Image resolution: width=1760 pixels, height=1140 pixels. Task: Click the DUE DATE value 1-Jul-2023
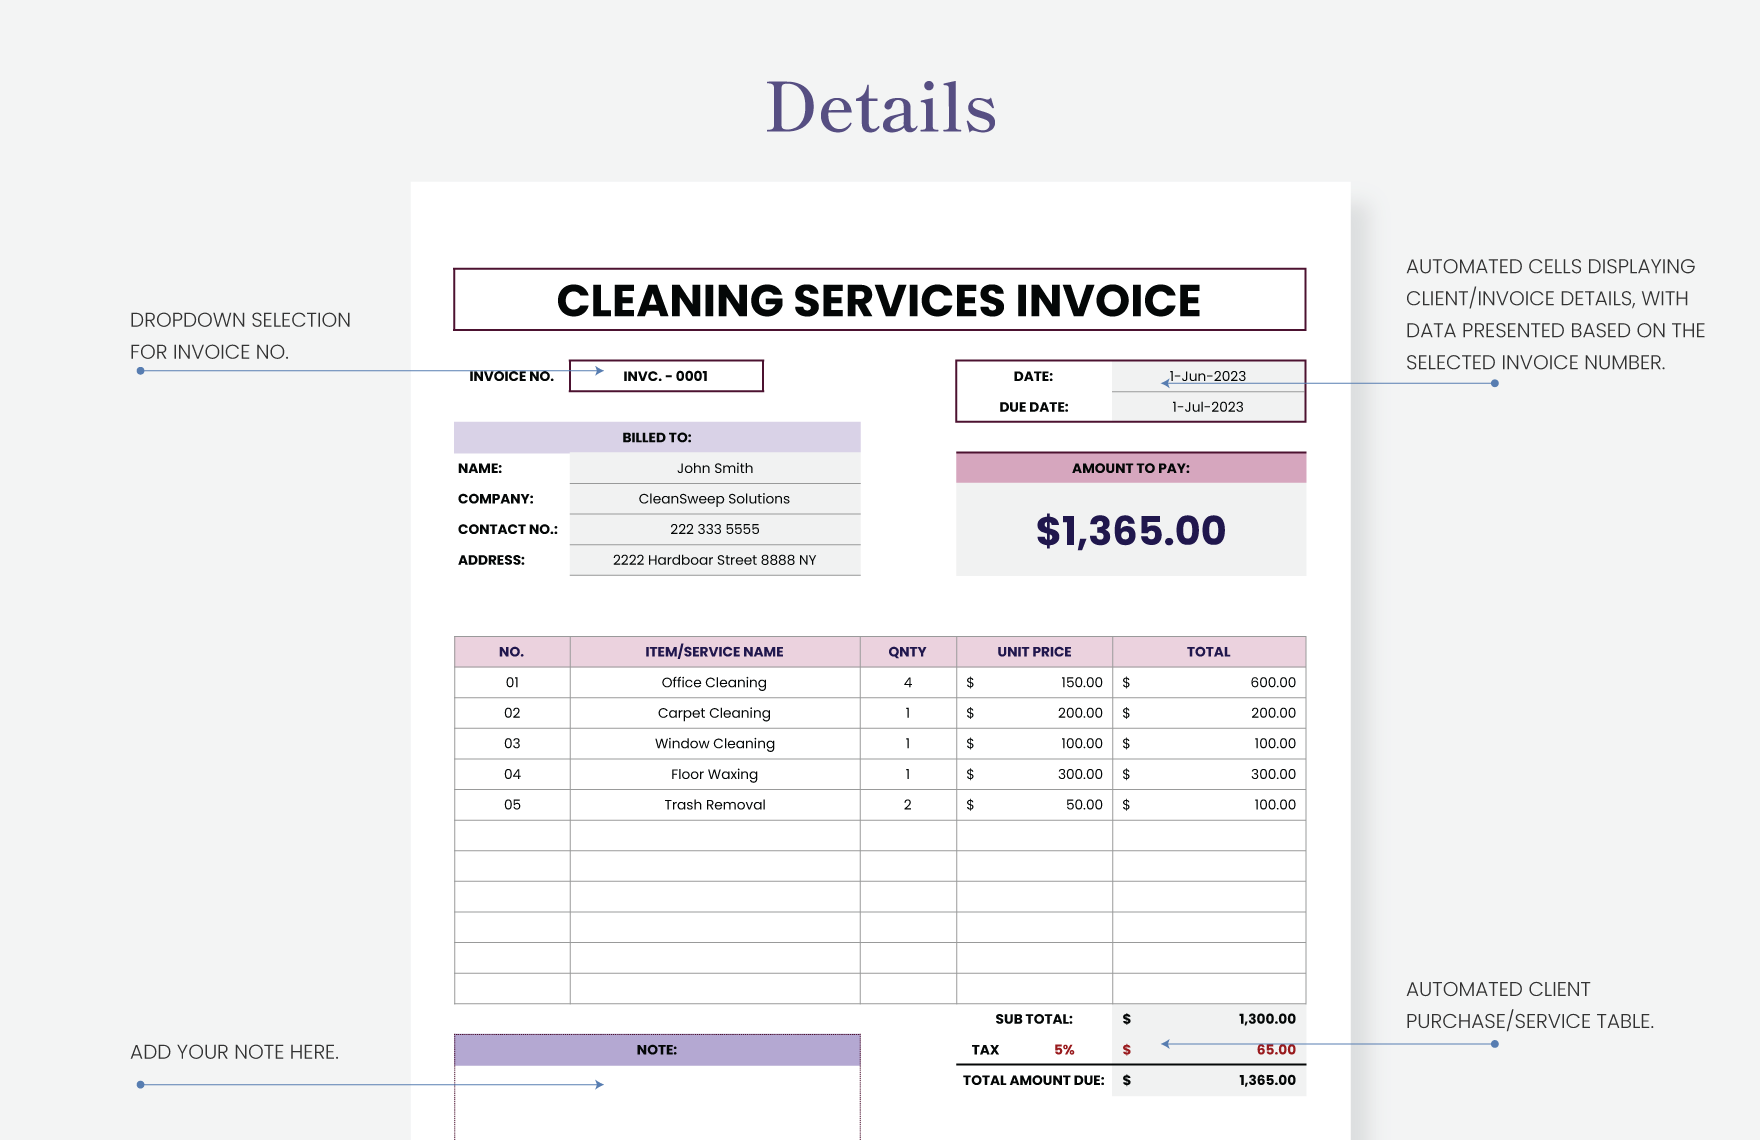coord(1207,406)
